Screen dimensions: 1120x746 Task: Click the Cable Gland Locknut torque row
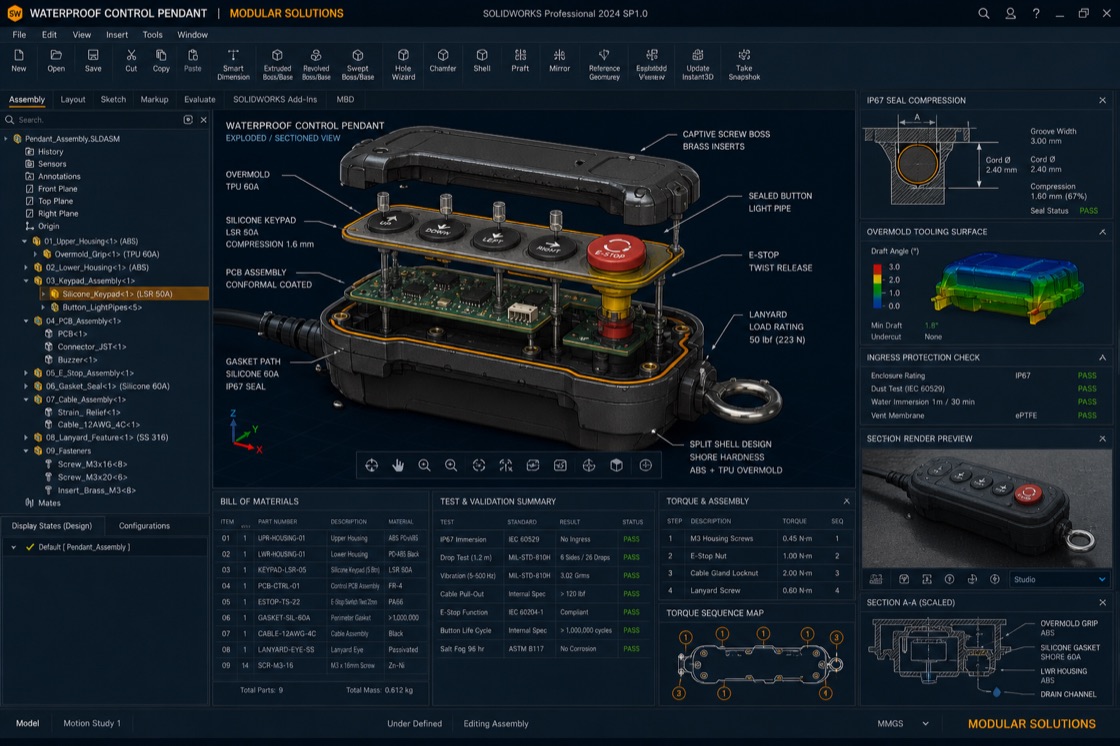tap(756, 573)
